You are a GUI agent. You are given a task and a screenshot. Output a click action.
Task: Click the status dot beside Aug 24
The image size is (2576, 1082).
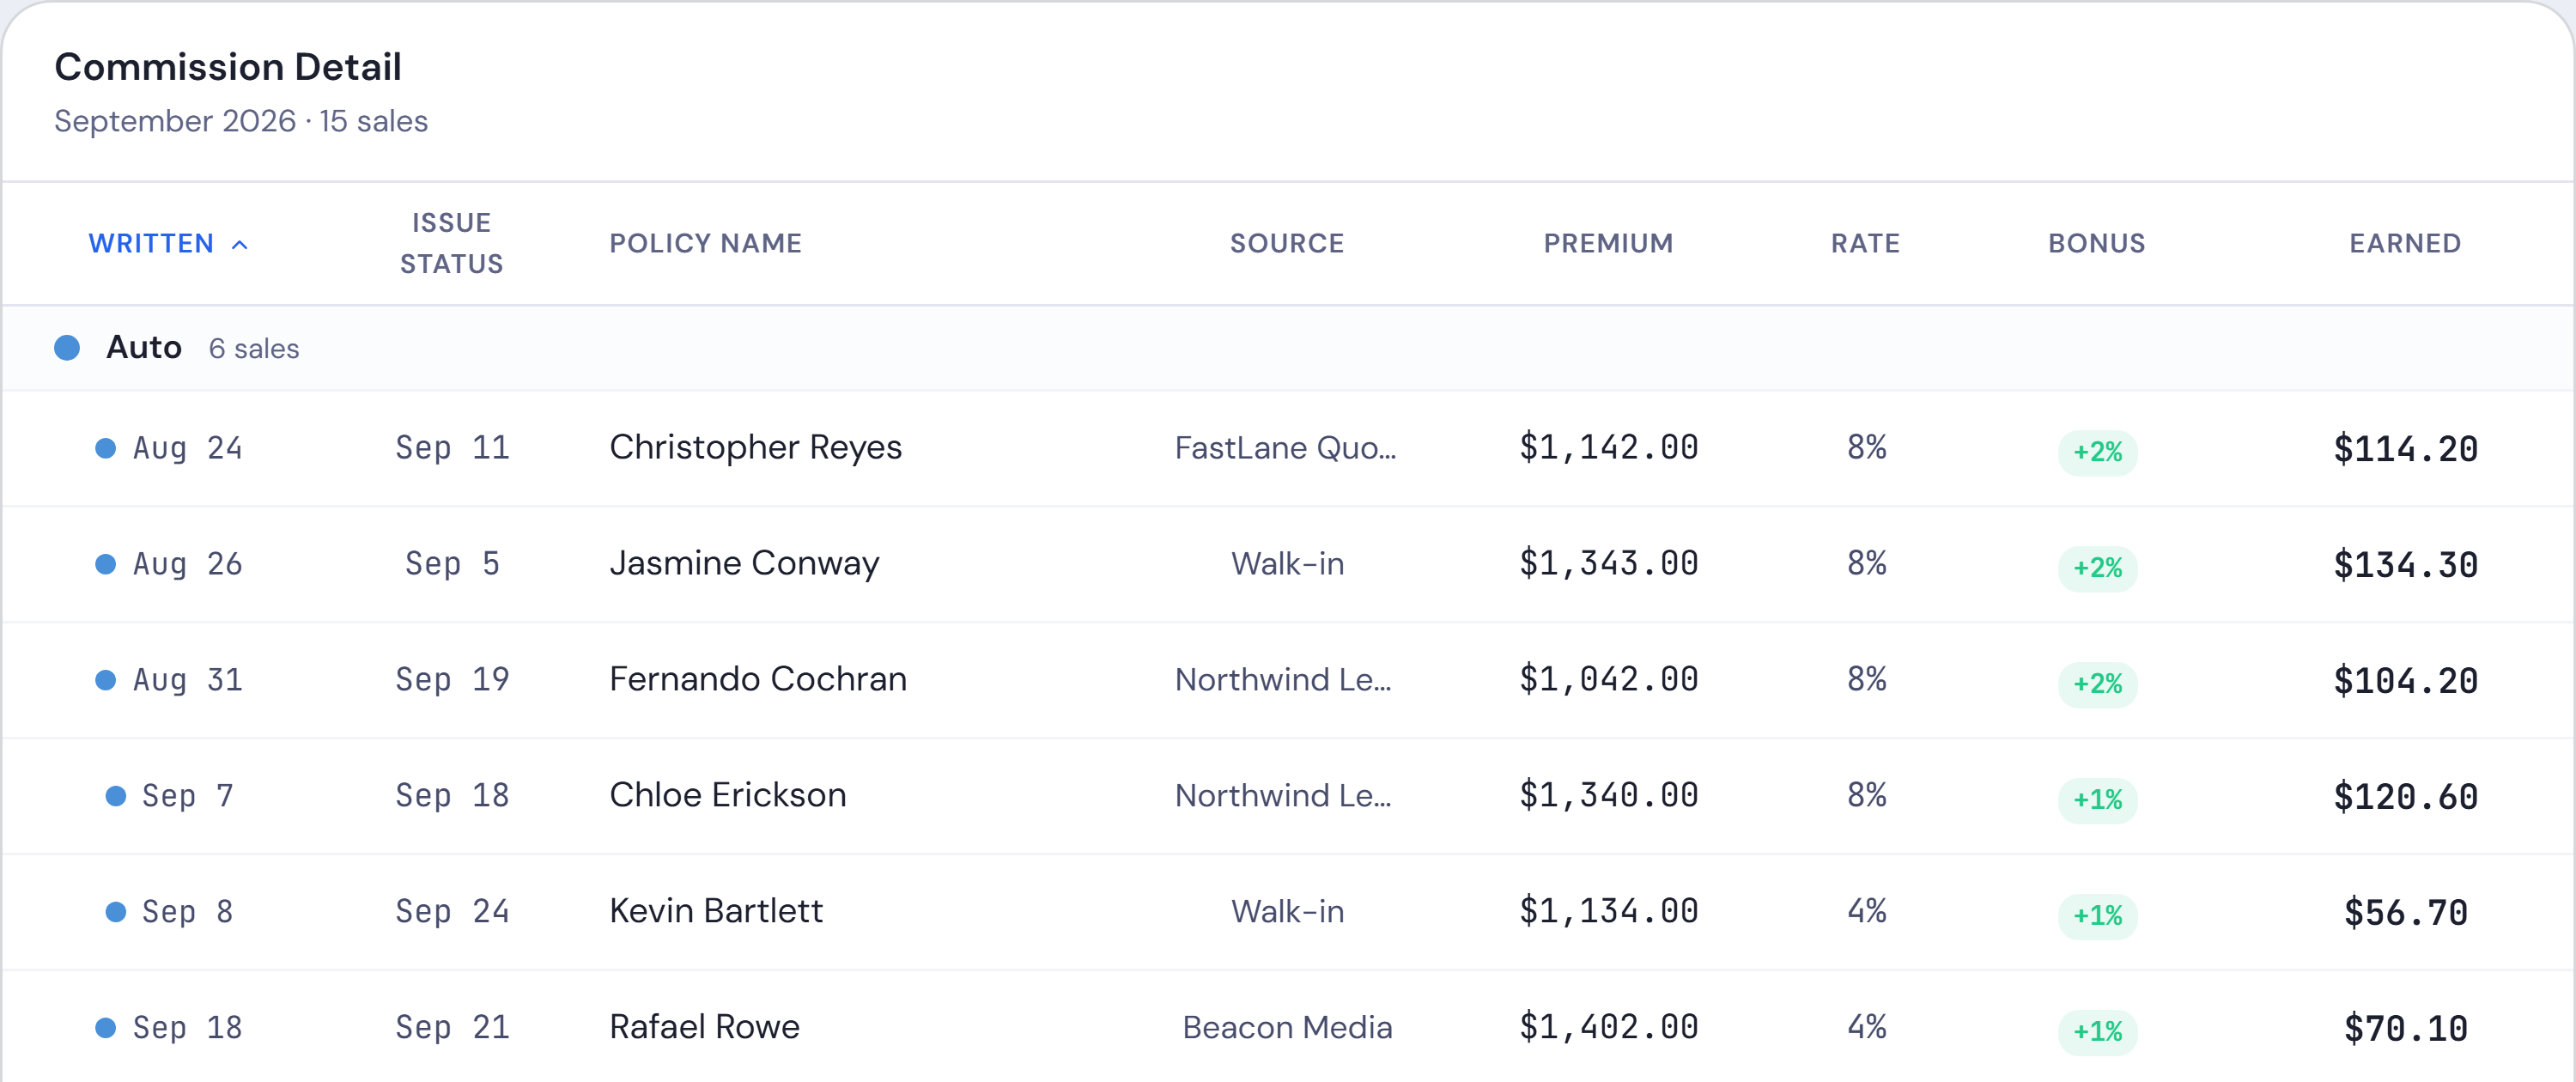[x=105, y=448]
